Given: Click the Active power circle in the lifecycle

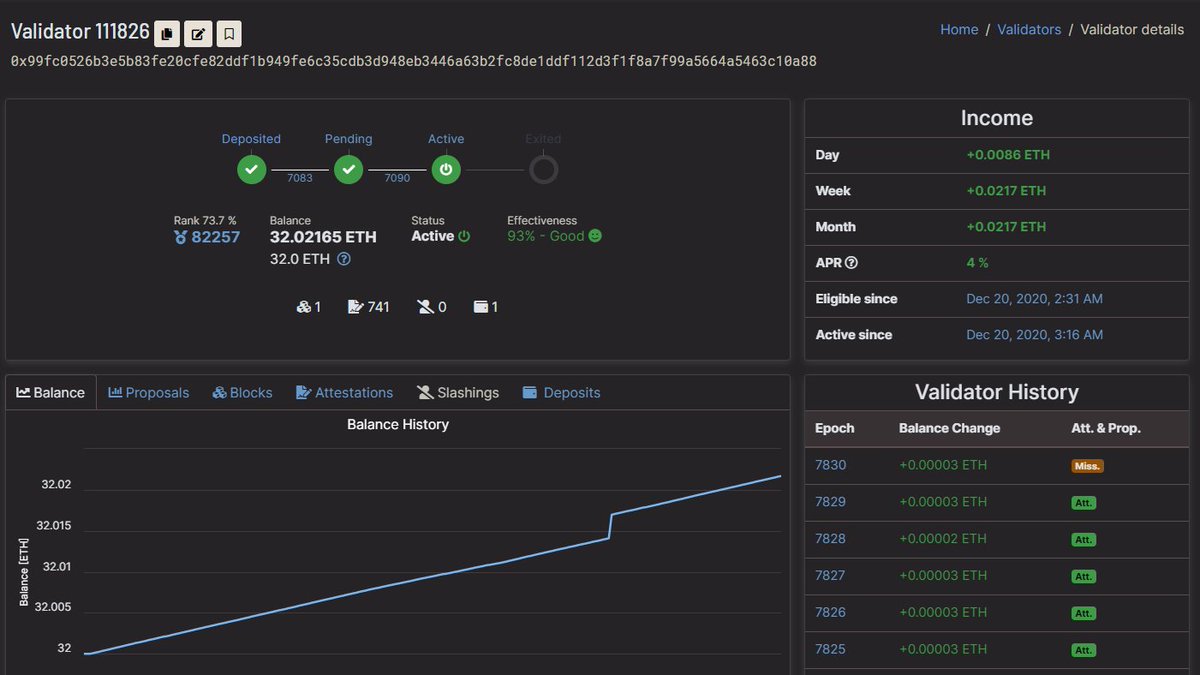Looking at the screenshot, I should 446,170.
